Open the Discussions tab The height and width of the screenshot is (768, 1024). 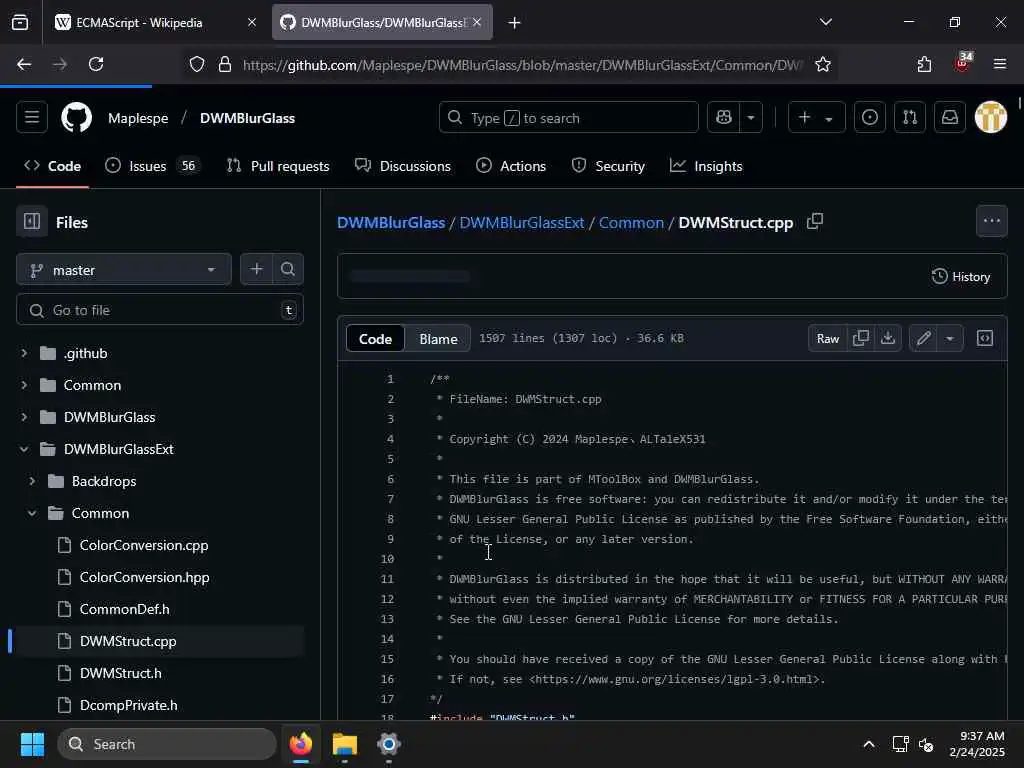402,166
